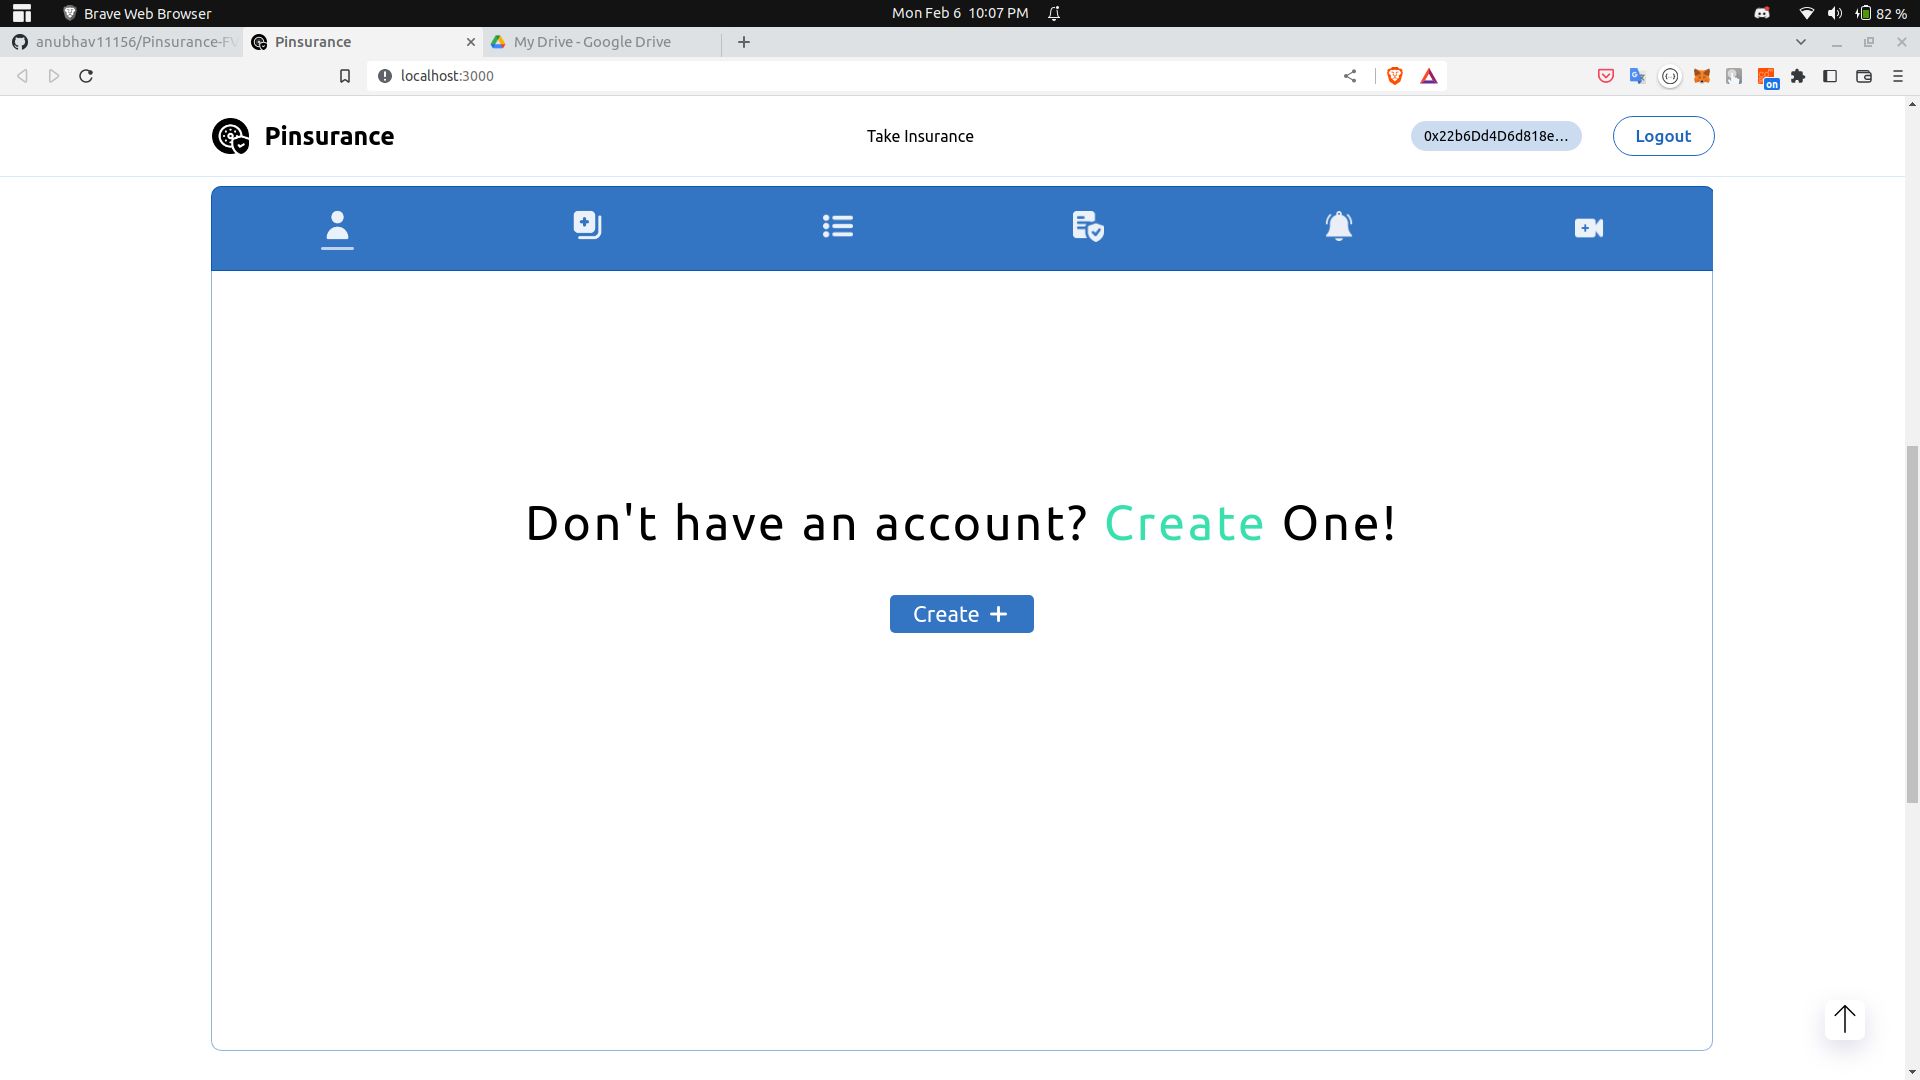Go back with the browser back arrow
1920x1080 pixels.
(22, 76)
